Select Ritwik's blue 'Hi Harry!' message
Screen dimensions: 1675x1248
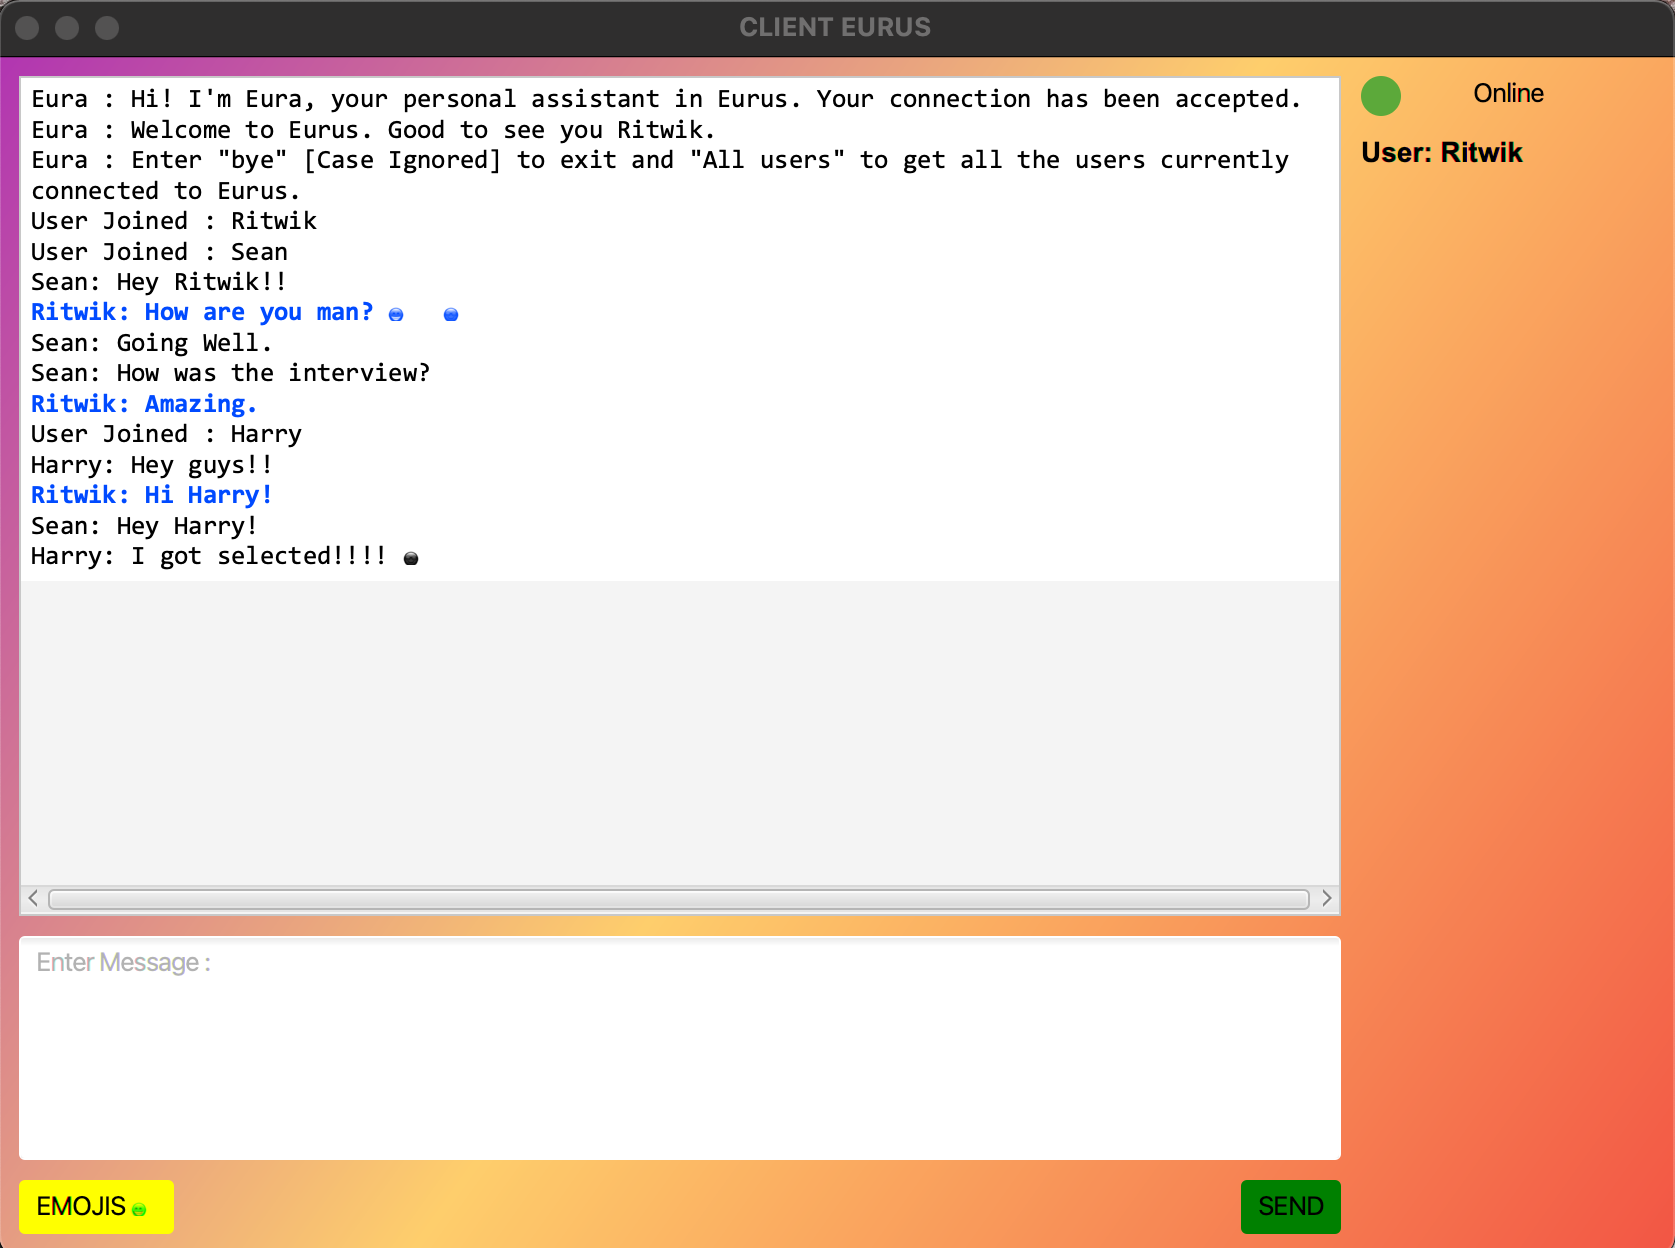(150, 495)
